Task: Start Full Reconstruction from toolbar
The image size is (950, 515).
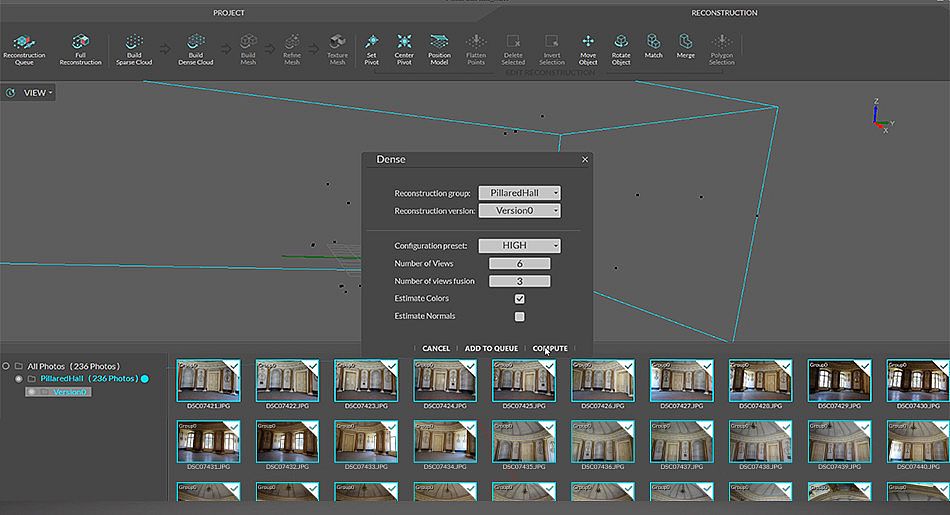Action: pyautogui.click(x=80, y=48)
